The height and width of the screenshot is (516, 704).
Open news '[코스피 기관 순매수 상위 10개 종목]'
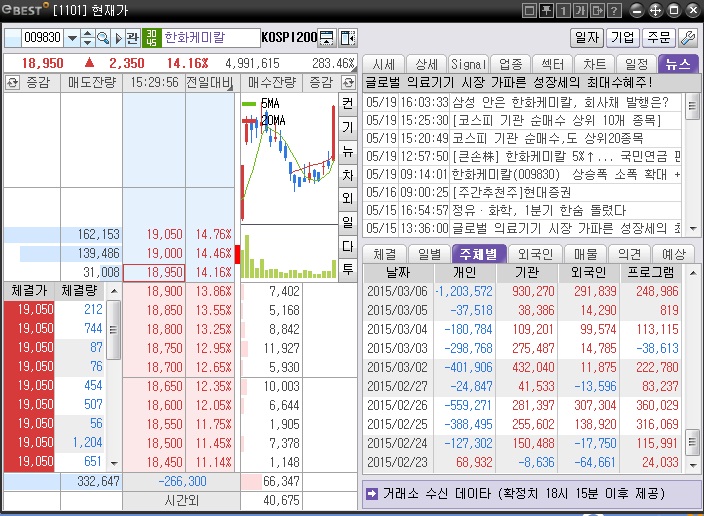pos(556,120)
